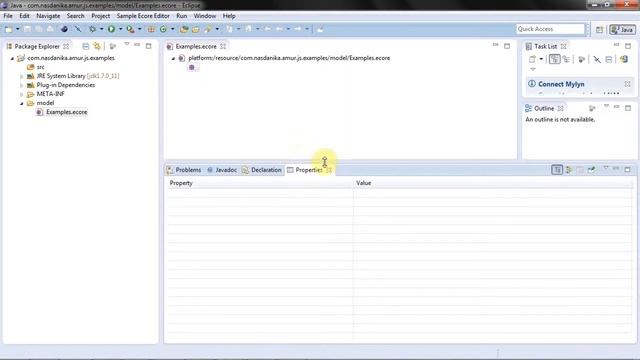The width and height of the screenshot is (640, 360).
Task: Select the Examples.ecore editor tab
Action: click(196, 47)
